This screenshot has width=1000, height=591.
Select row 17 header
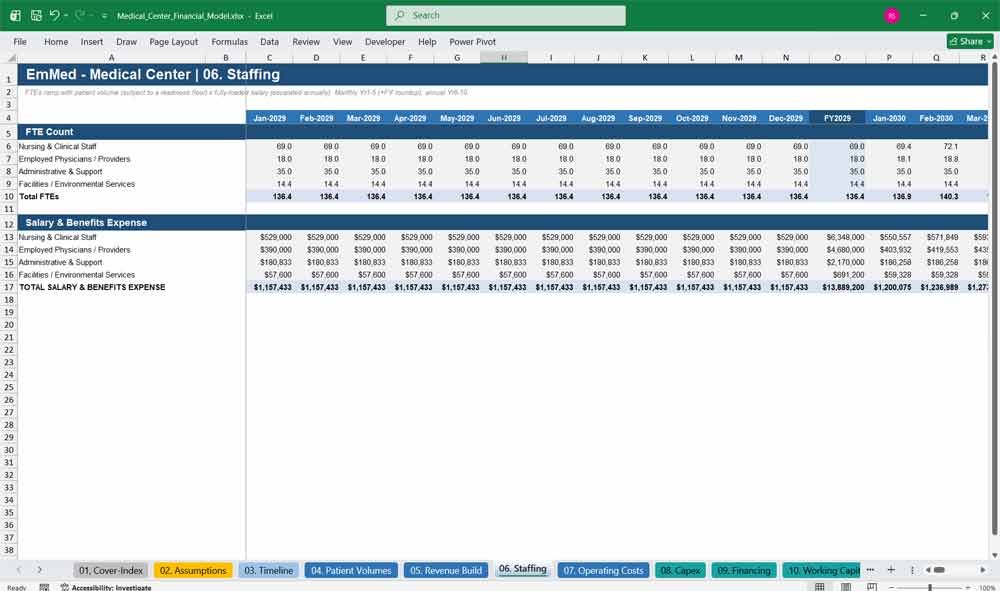click(x=9, y=288)
